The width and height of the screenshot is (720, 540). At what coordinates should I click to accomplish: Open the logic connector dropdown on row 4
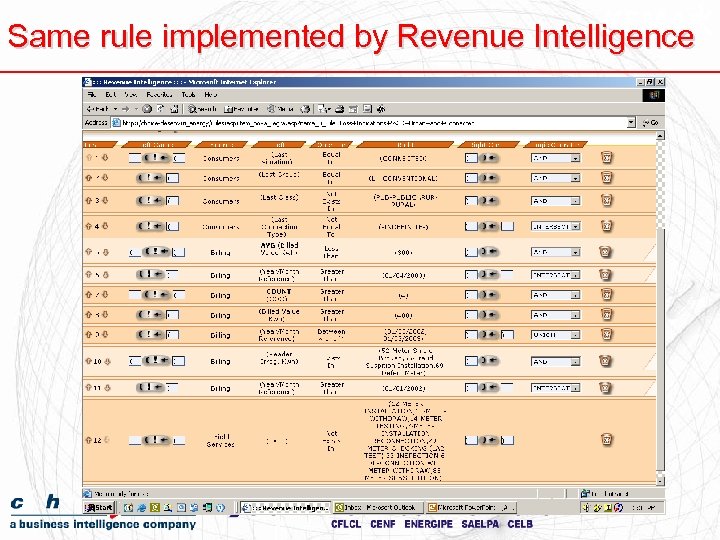pos(576,226)
